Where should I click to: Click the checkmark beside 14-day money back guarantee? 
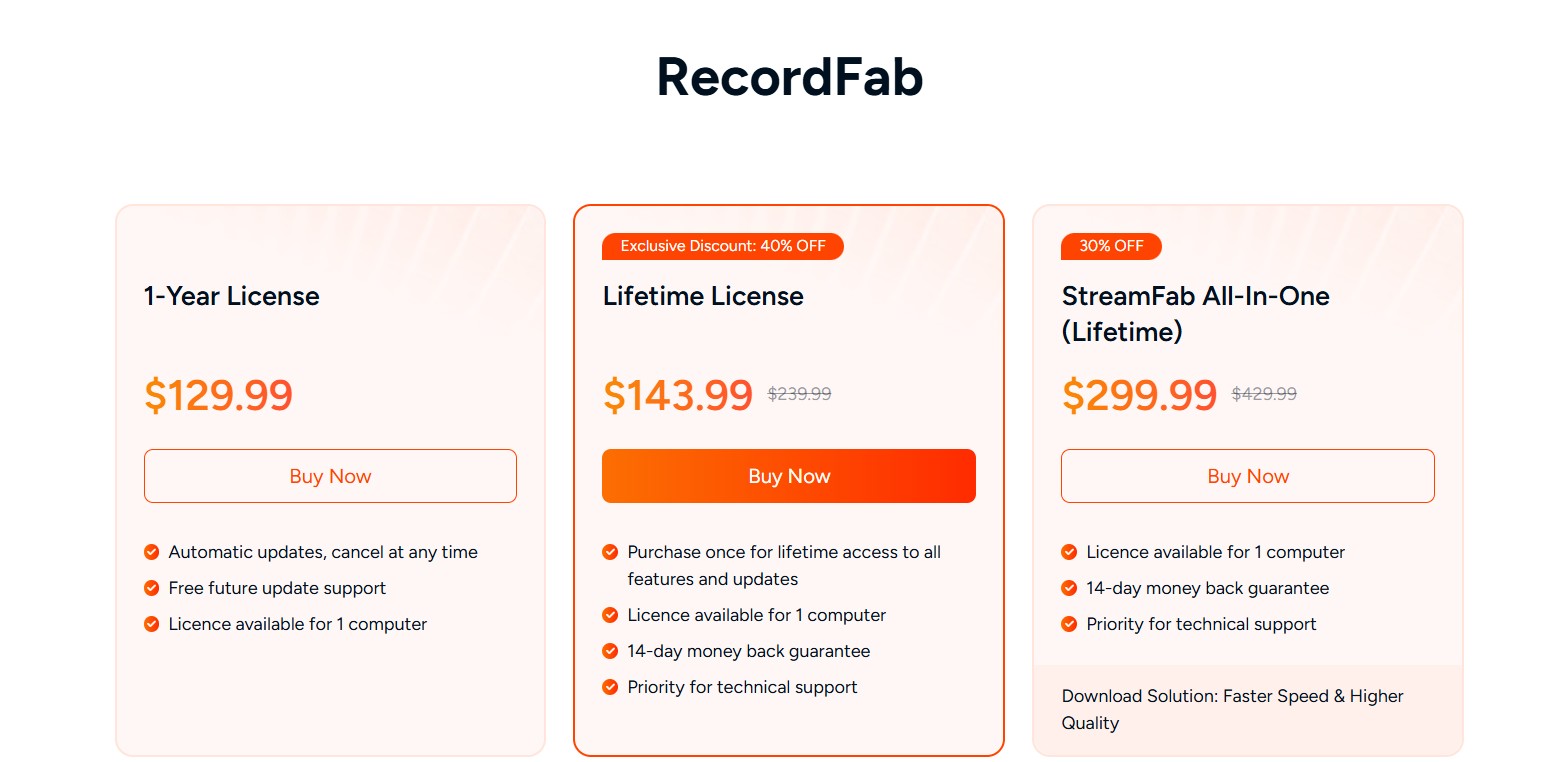pyautogui.click(x=610, y=651)
